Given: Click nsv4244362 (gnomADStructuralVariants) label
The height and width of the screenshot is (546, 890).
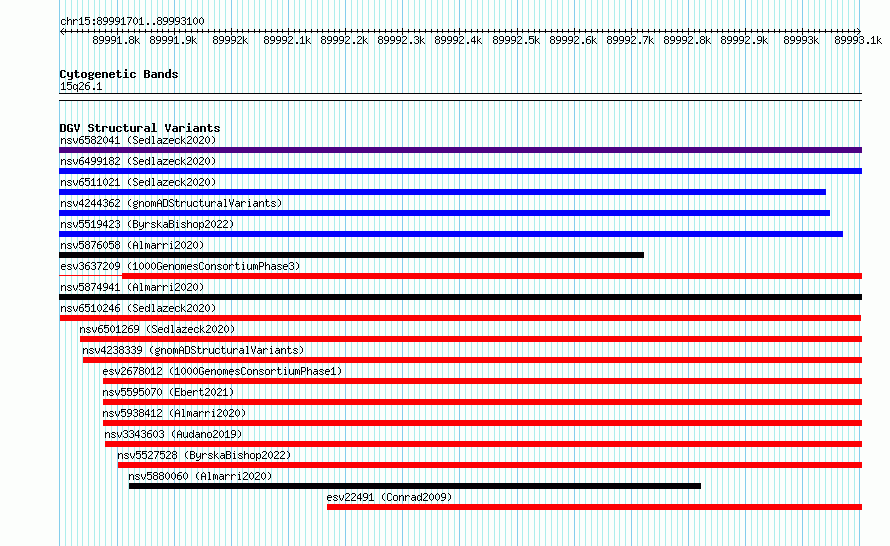Looking at the screenshot, I should [x=171, y=203].
